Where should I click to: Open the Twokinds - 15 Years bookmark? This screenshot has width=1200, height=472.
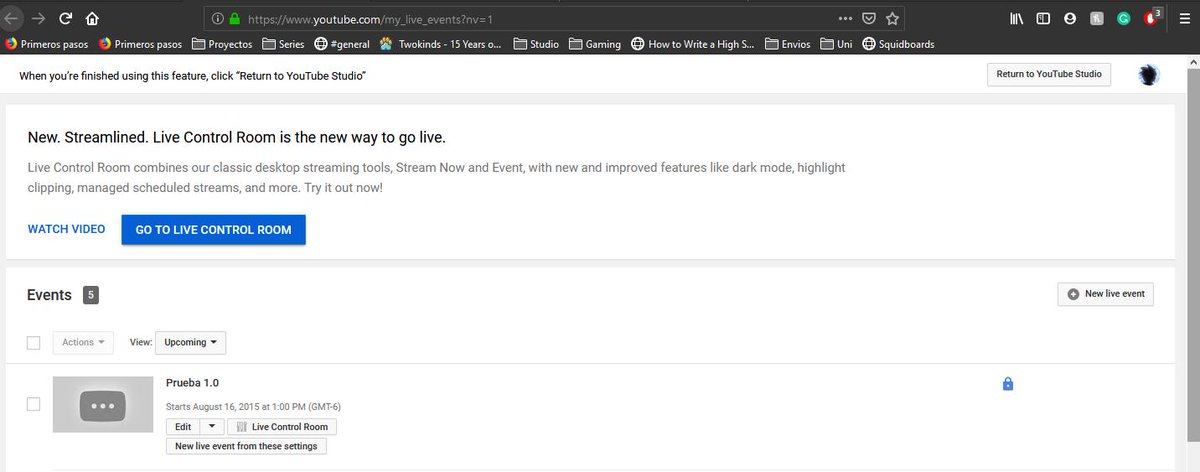[x=440, y=44]
